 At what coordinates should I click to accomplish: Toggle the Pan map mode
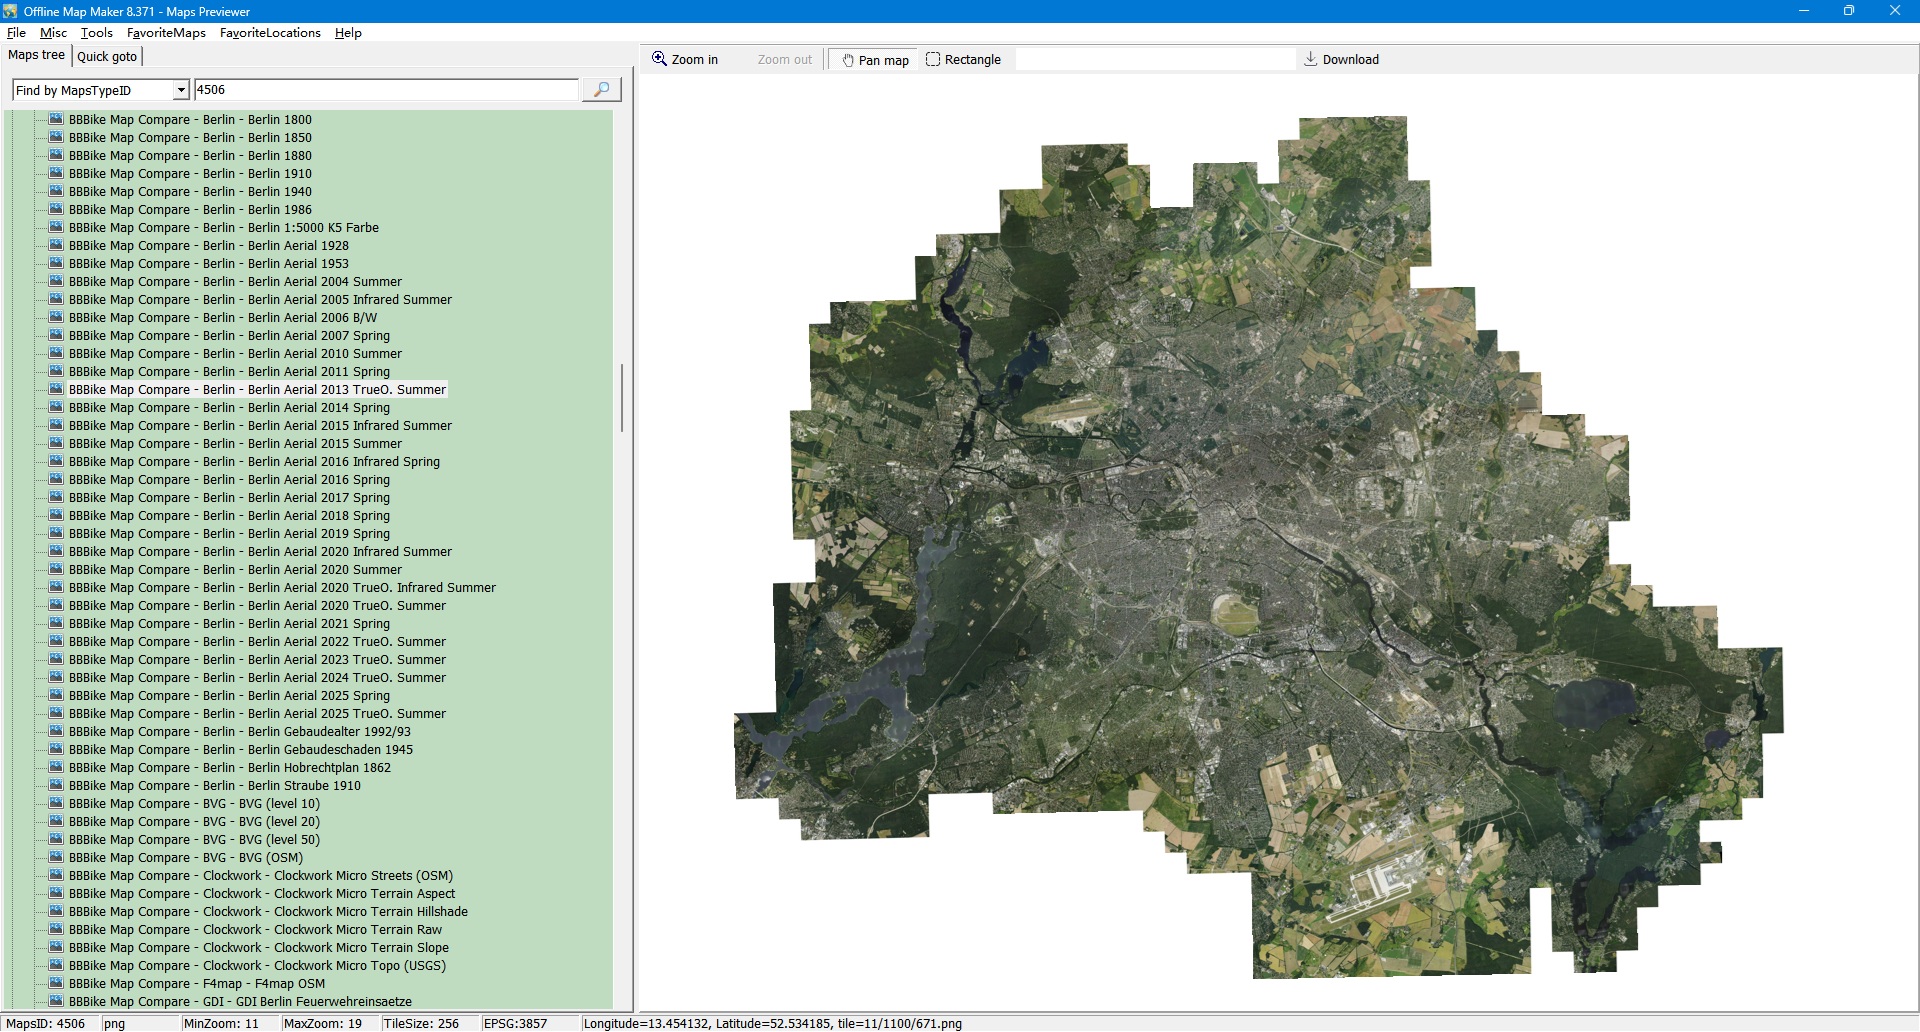point(875,60)
